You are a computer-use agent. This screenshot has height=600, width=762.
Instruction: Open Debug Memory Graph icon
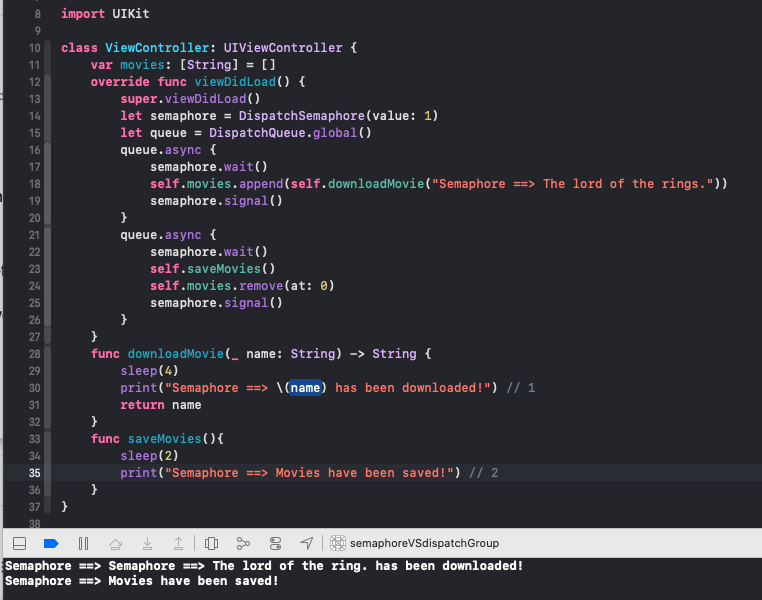point(243,543)
